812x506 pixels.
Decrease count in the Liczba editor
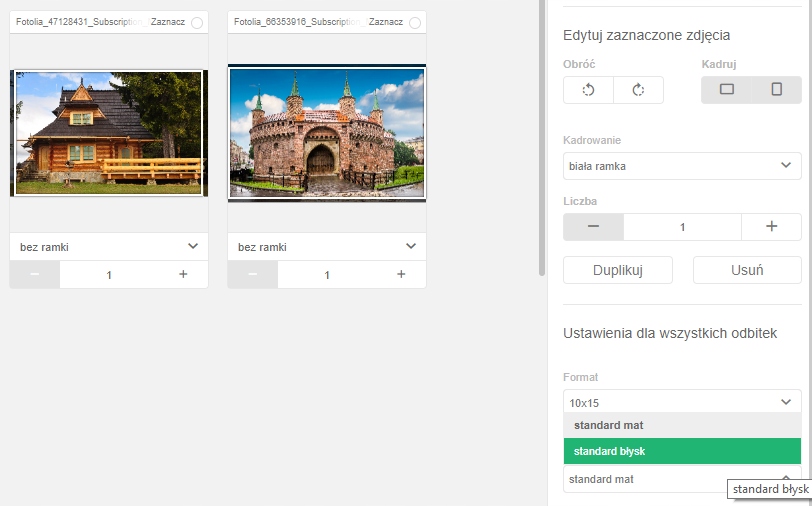[x=593, y=227]
